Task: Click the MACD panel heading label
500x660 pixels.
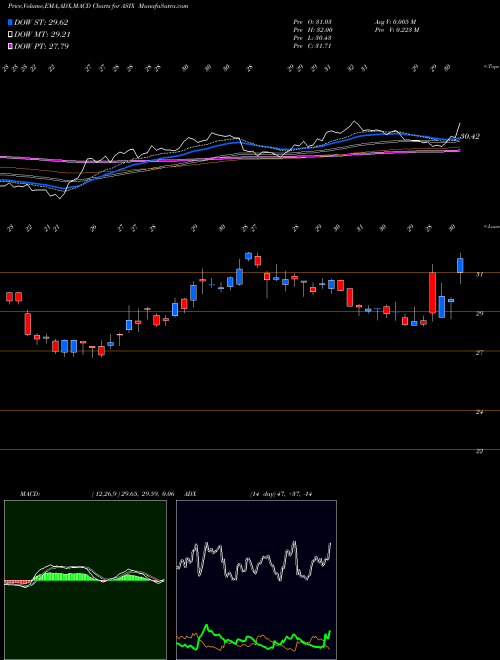Action: tap(30, 494)
